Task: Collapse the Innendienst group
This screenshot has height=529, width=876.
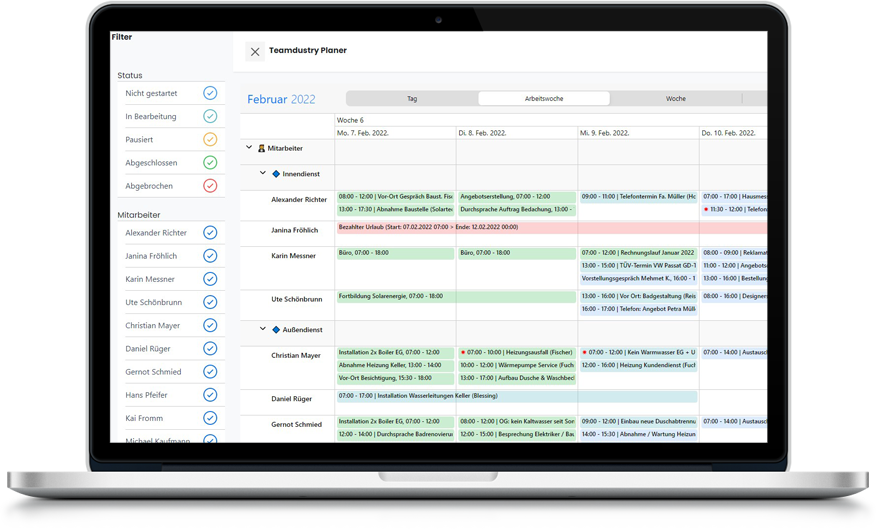Action: pyautogui.click(x=263, y=173)
